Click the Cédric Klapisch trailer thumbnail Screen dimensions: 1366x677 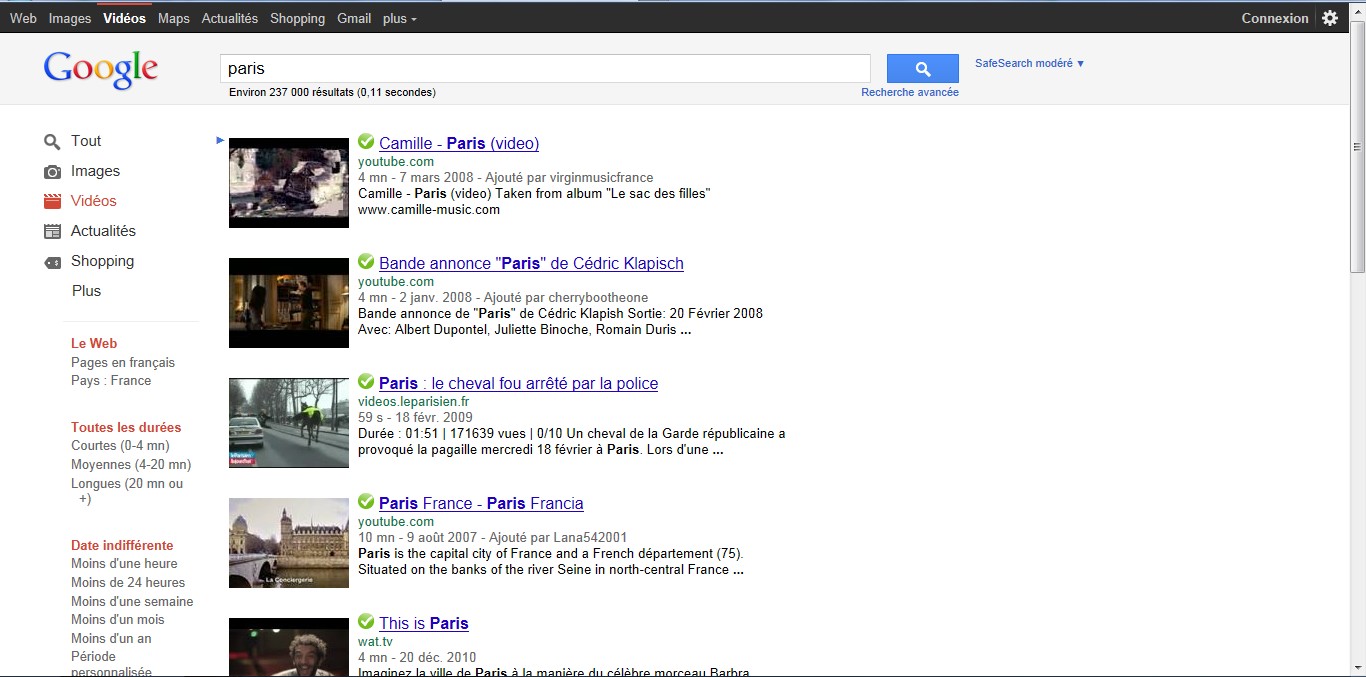[x=289, y=303]
